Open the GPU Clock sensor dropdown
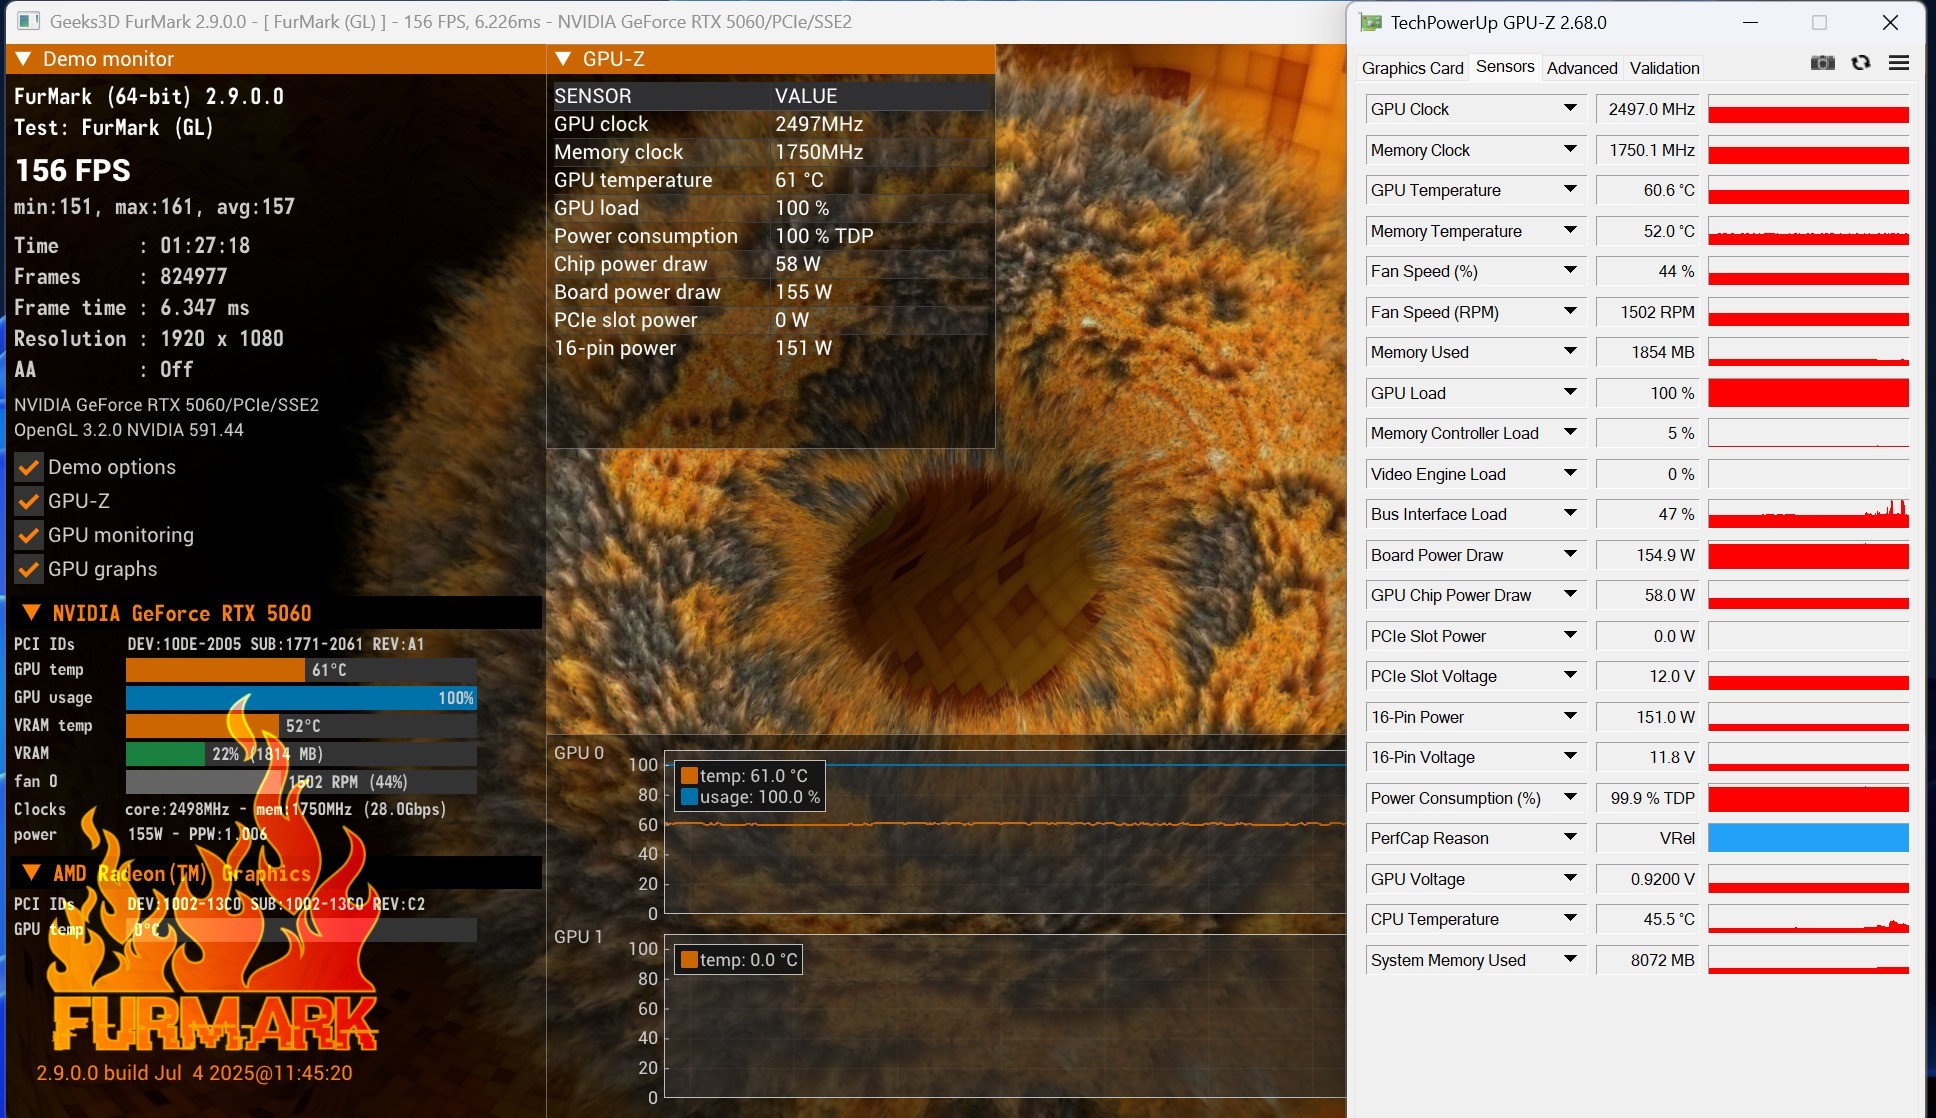This screenshot has height=1118, width=1936. tap(1570, 108)
